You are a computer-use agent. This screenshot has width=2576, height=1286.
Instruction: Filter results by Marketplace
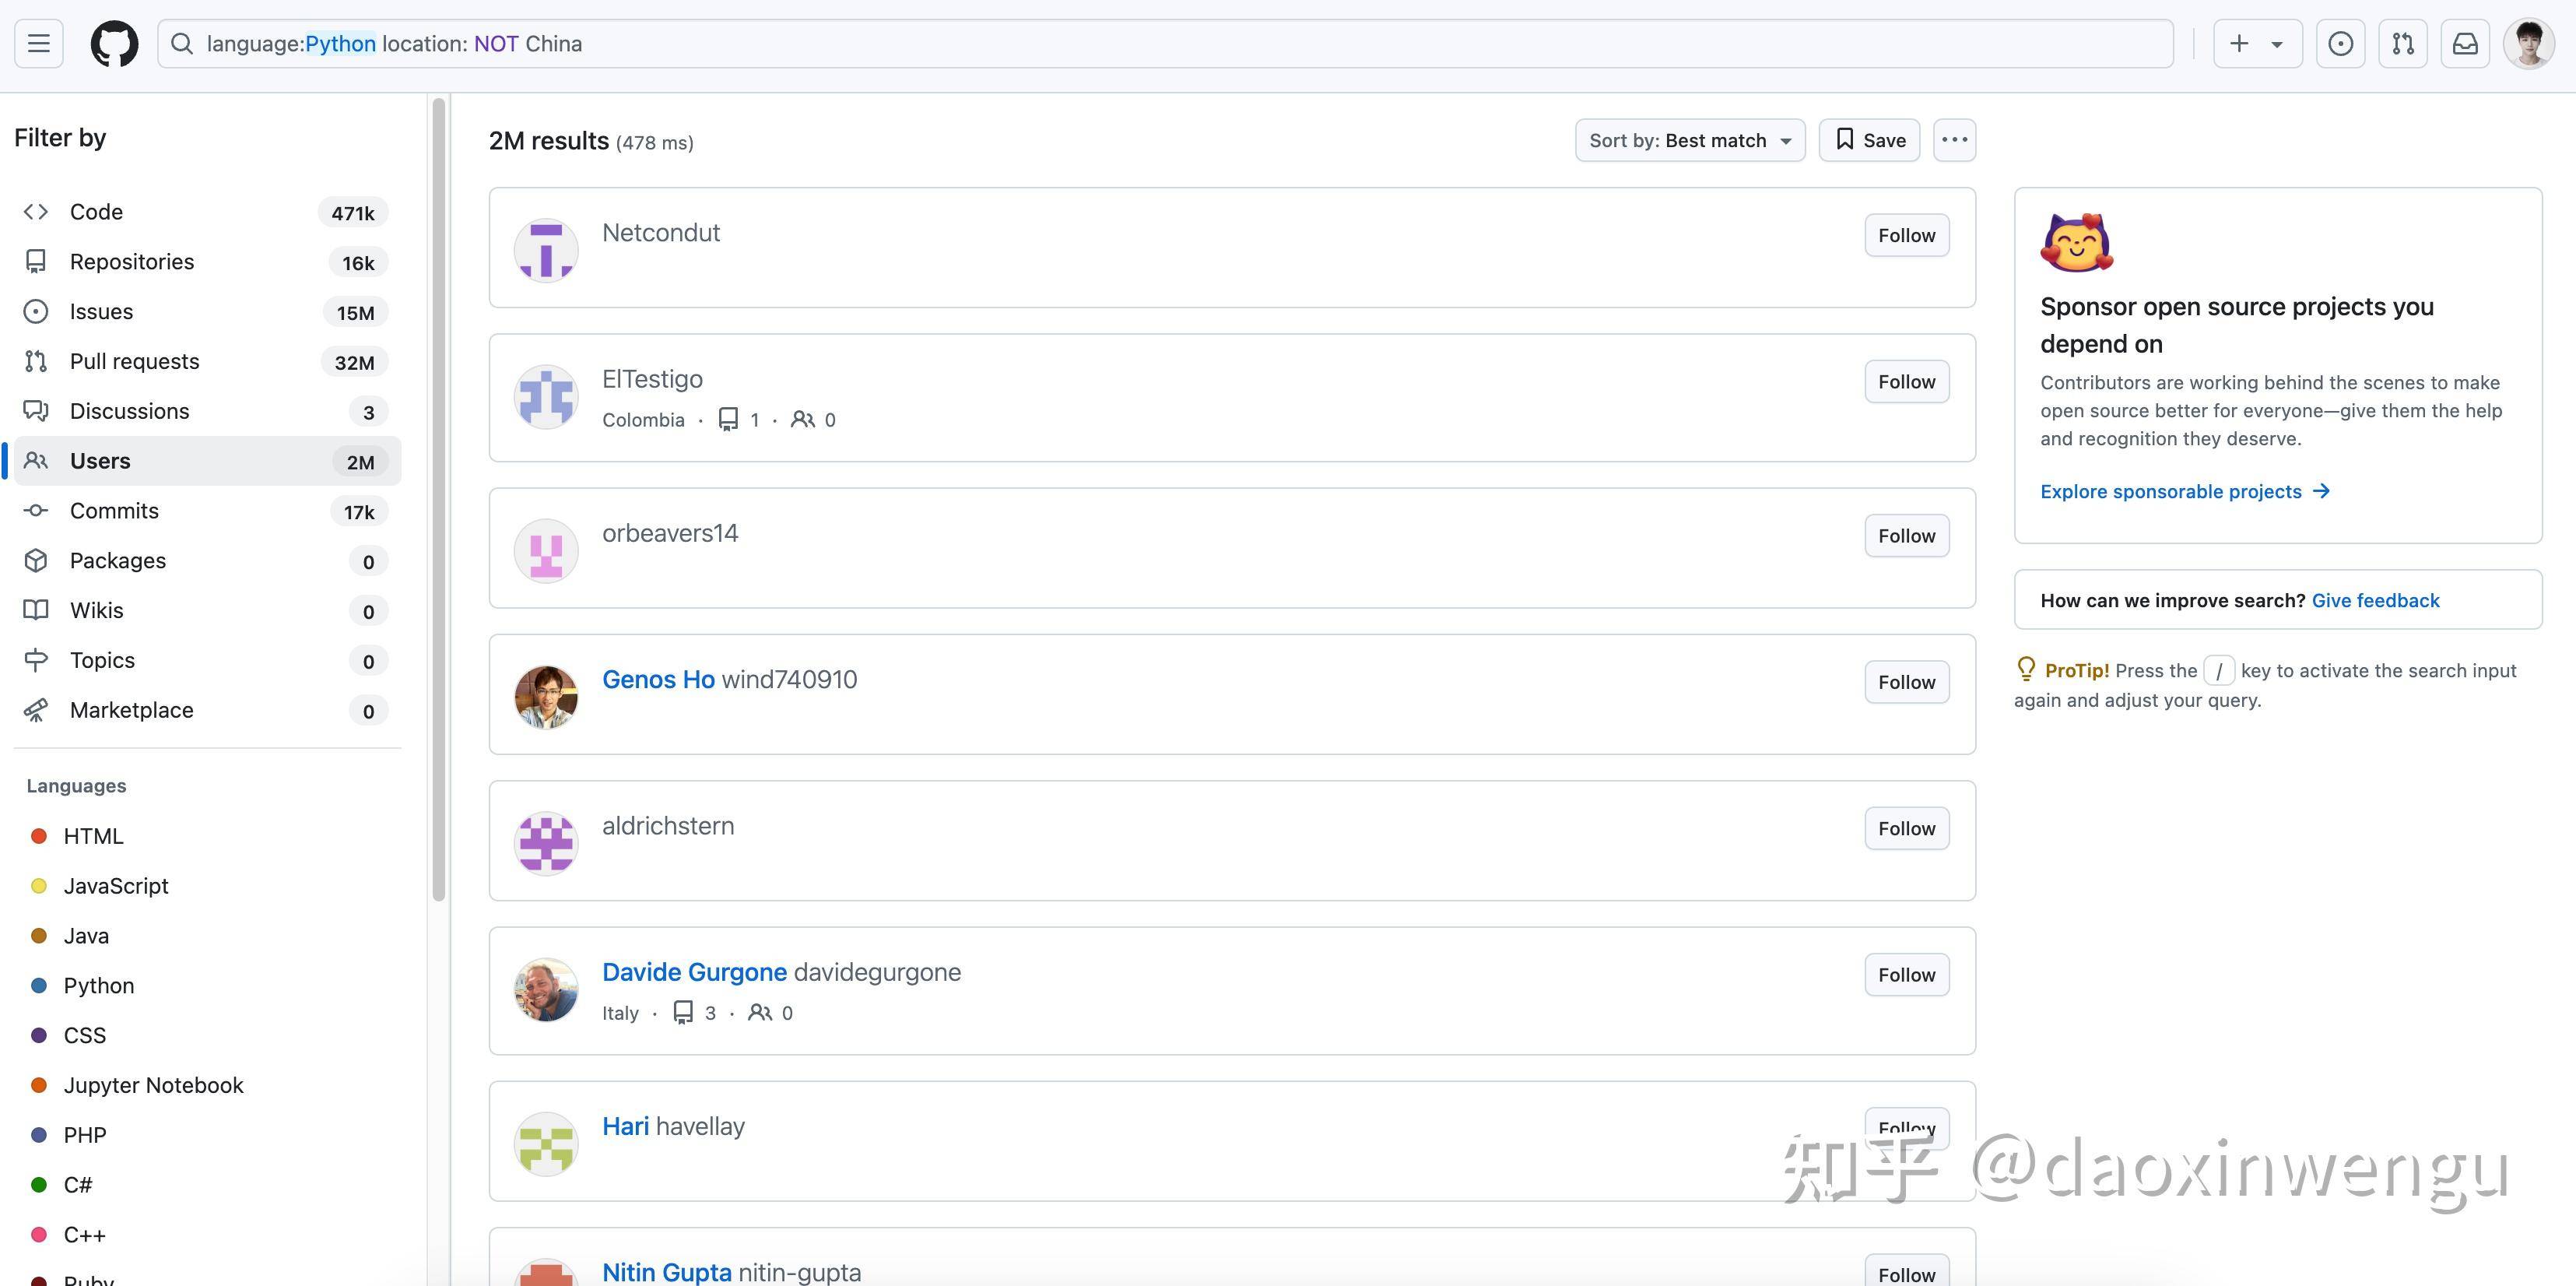coord(207,710)
